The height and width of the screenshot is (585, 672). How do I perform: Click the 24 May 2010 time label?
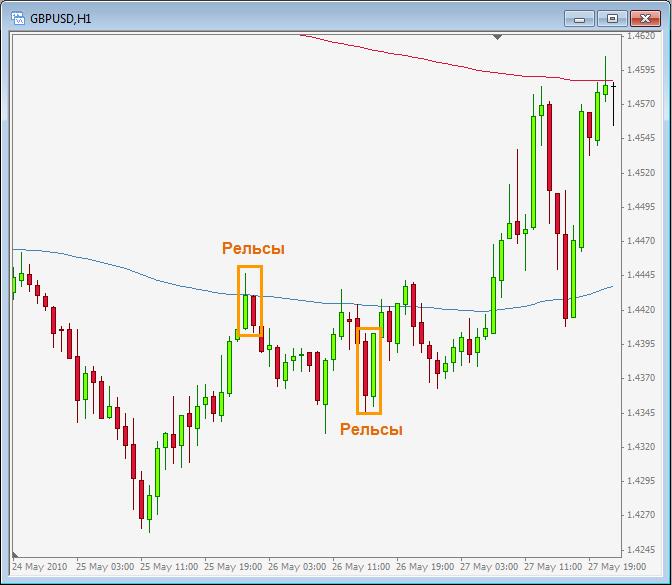(40, 567)
